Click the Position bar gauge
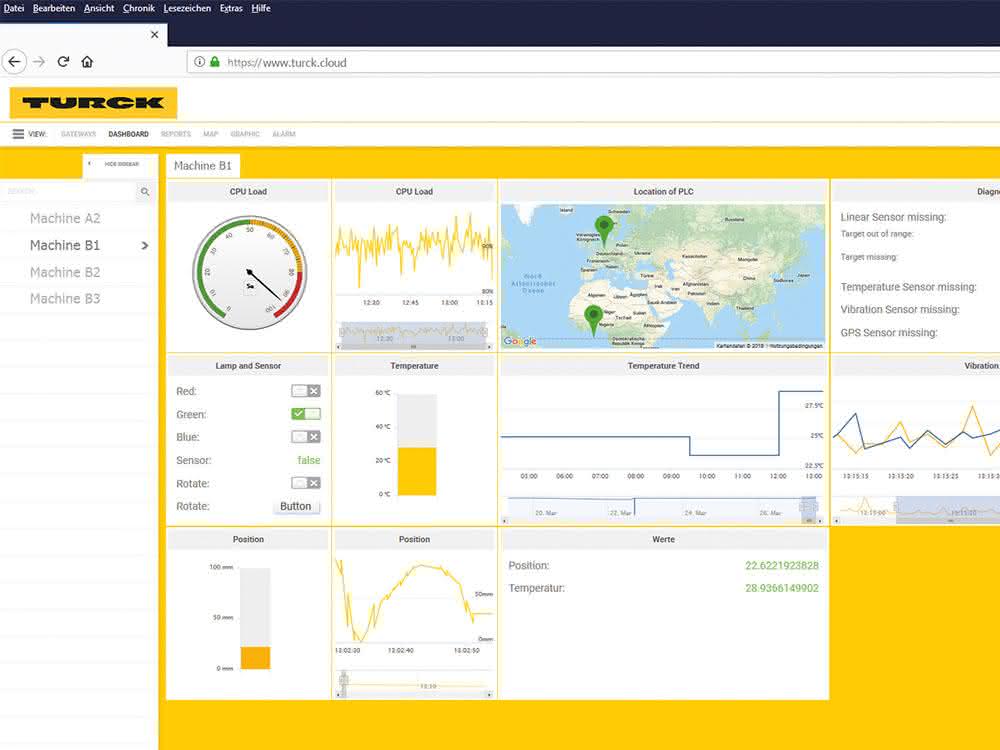Image resolution: width=1000 pixels, height=750 pixels. [x=255, y=618]
